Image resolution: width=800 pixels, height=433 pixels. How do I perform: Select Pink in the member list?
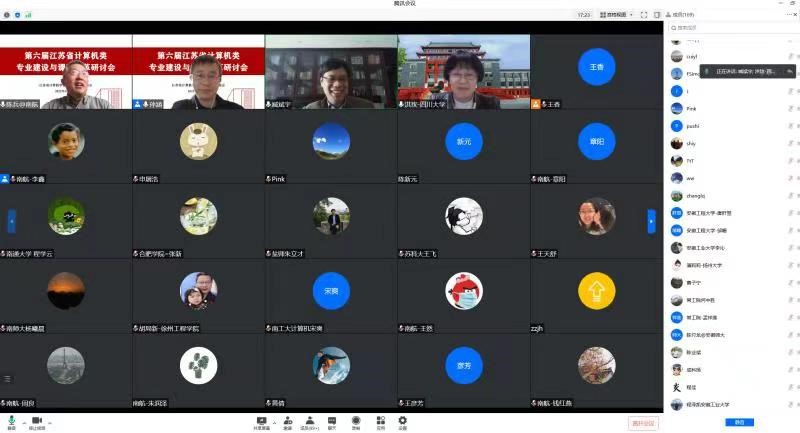pyautogui.click(x=691, y=108)
